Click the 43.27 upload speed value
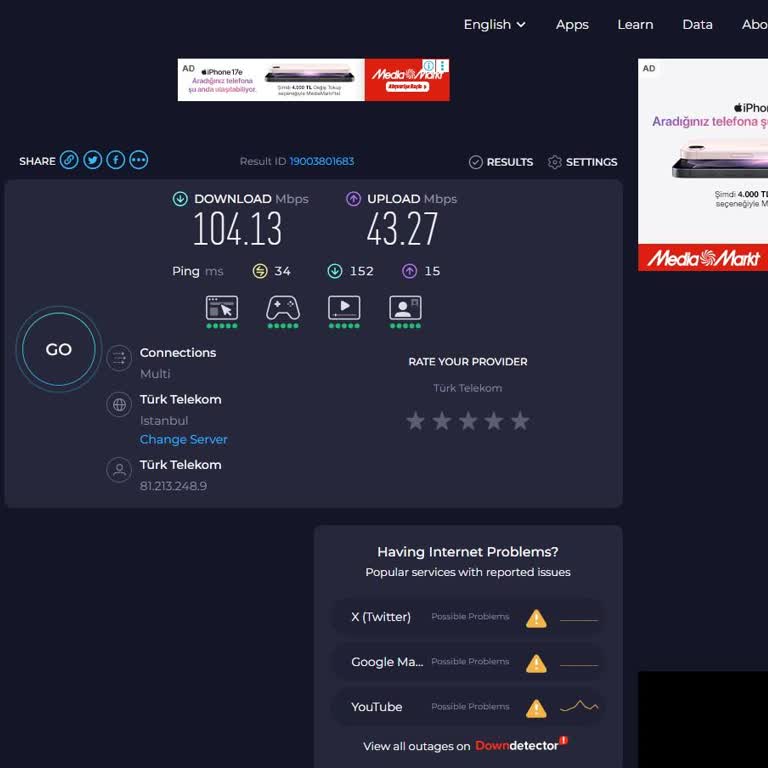 pos(402,228)
